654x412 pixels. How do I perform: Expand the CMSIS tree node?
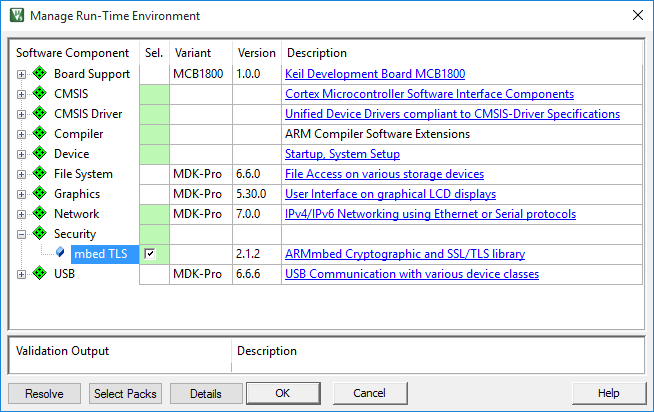click(22, 94)
